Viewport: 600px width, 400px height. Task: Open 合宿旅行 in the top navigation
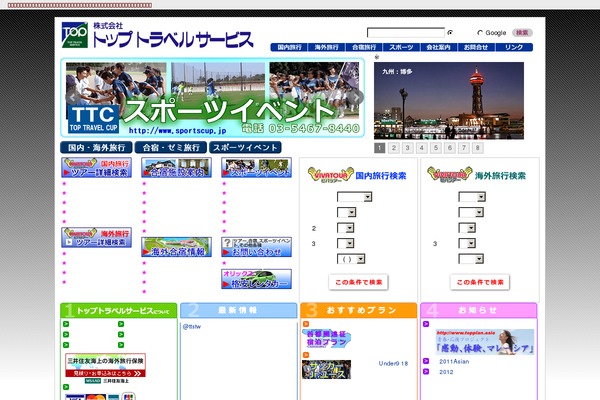click(x=364, y=47)
